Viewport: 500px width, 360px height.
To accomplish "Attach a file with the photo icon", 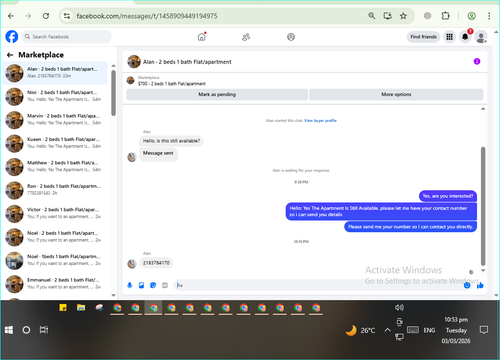I will [141, 285].
